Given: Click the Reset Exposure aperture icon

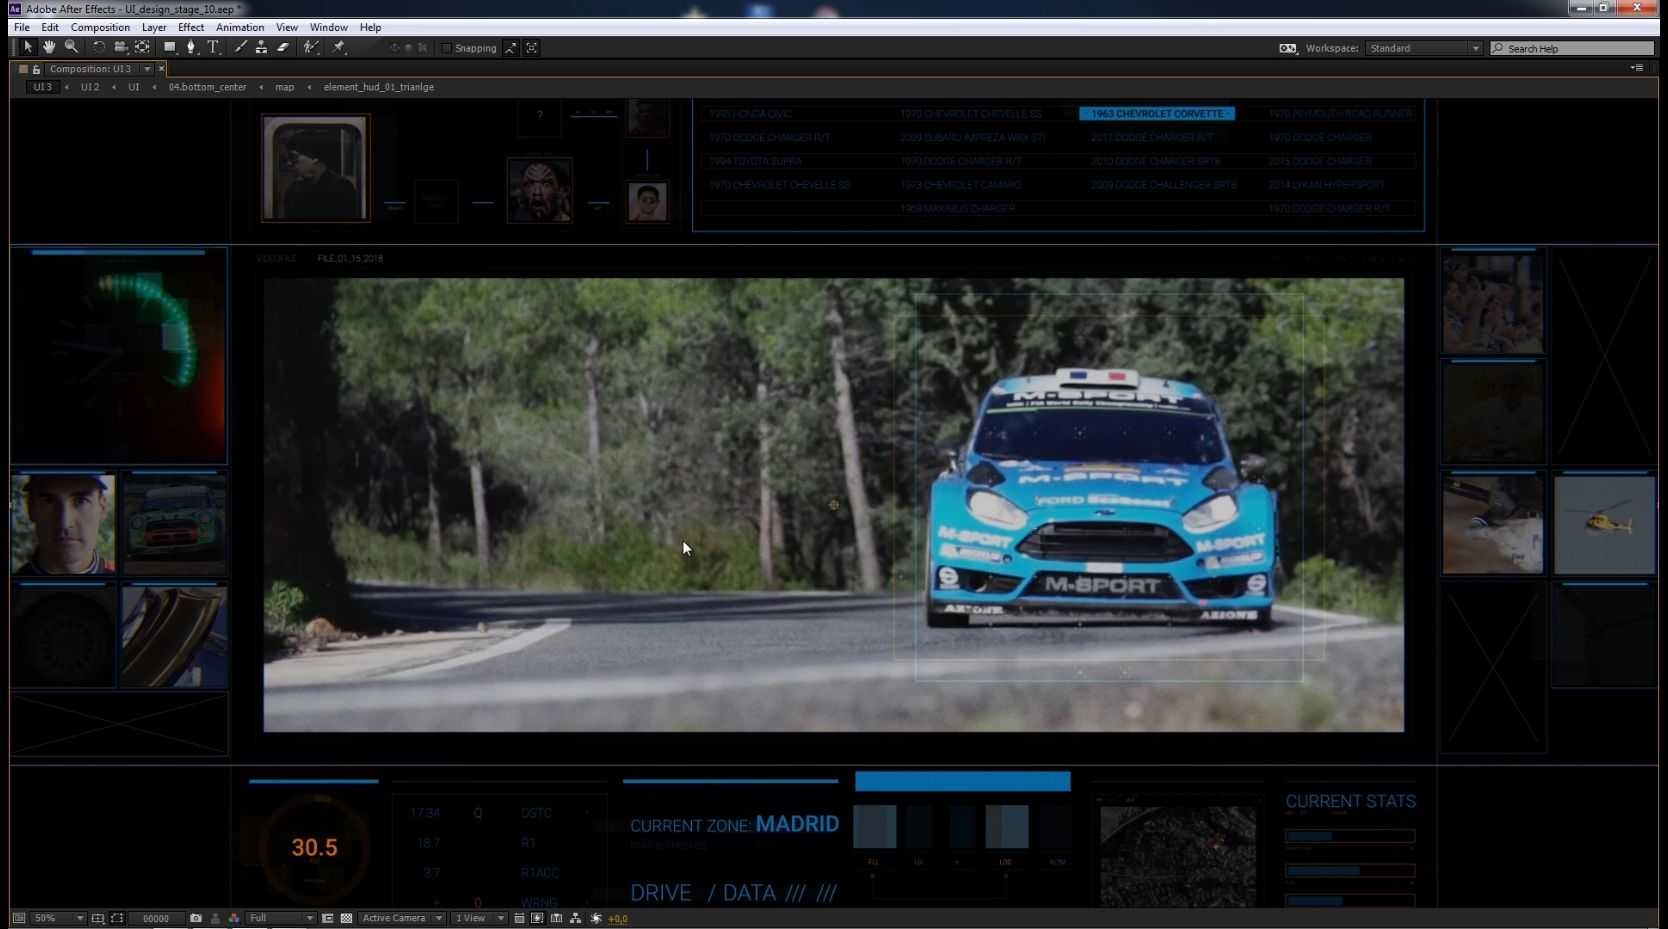Looking at the screenshot, I should point(597,918).
